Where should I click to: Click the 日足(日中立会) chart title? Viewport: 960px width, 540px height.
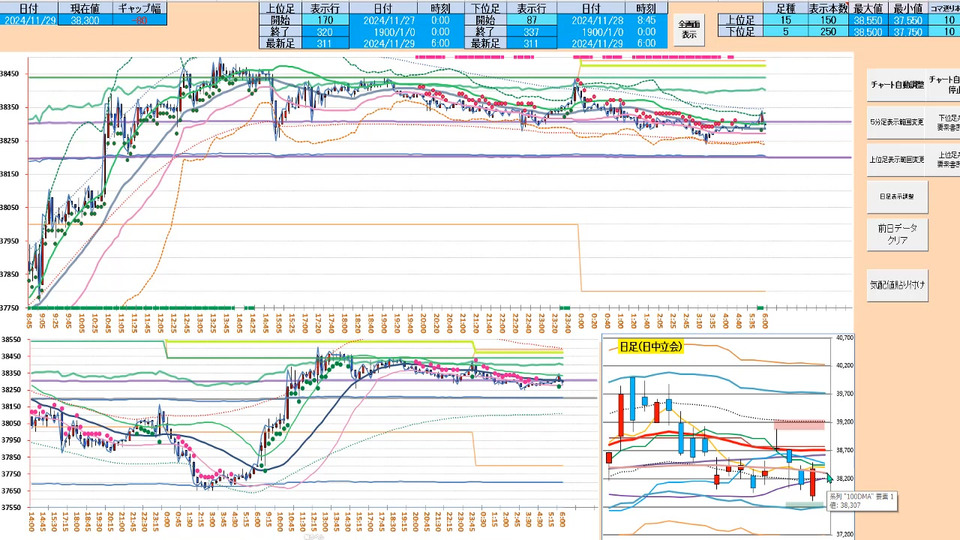pos(650,347)
